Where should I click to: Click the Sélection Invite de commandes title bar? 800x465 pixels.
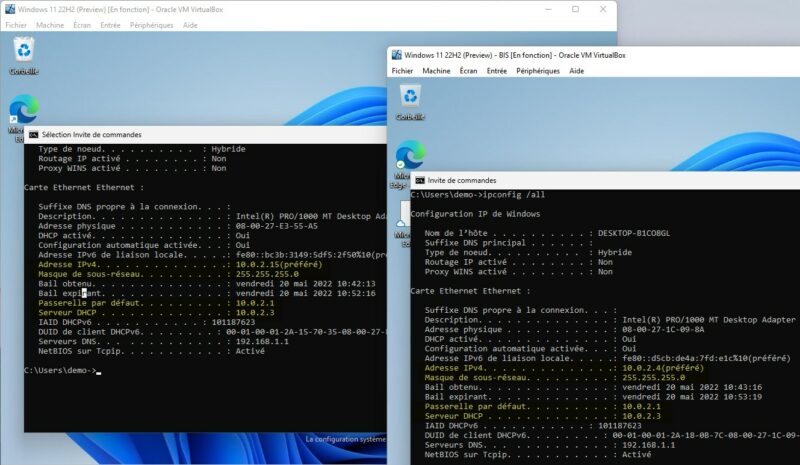click(x=206, y=135)
